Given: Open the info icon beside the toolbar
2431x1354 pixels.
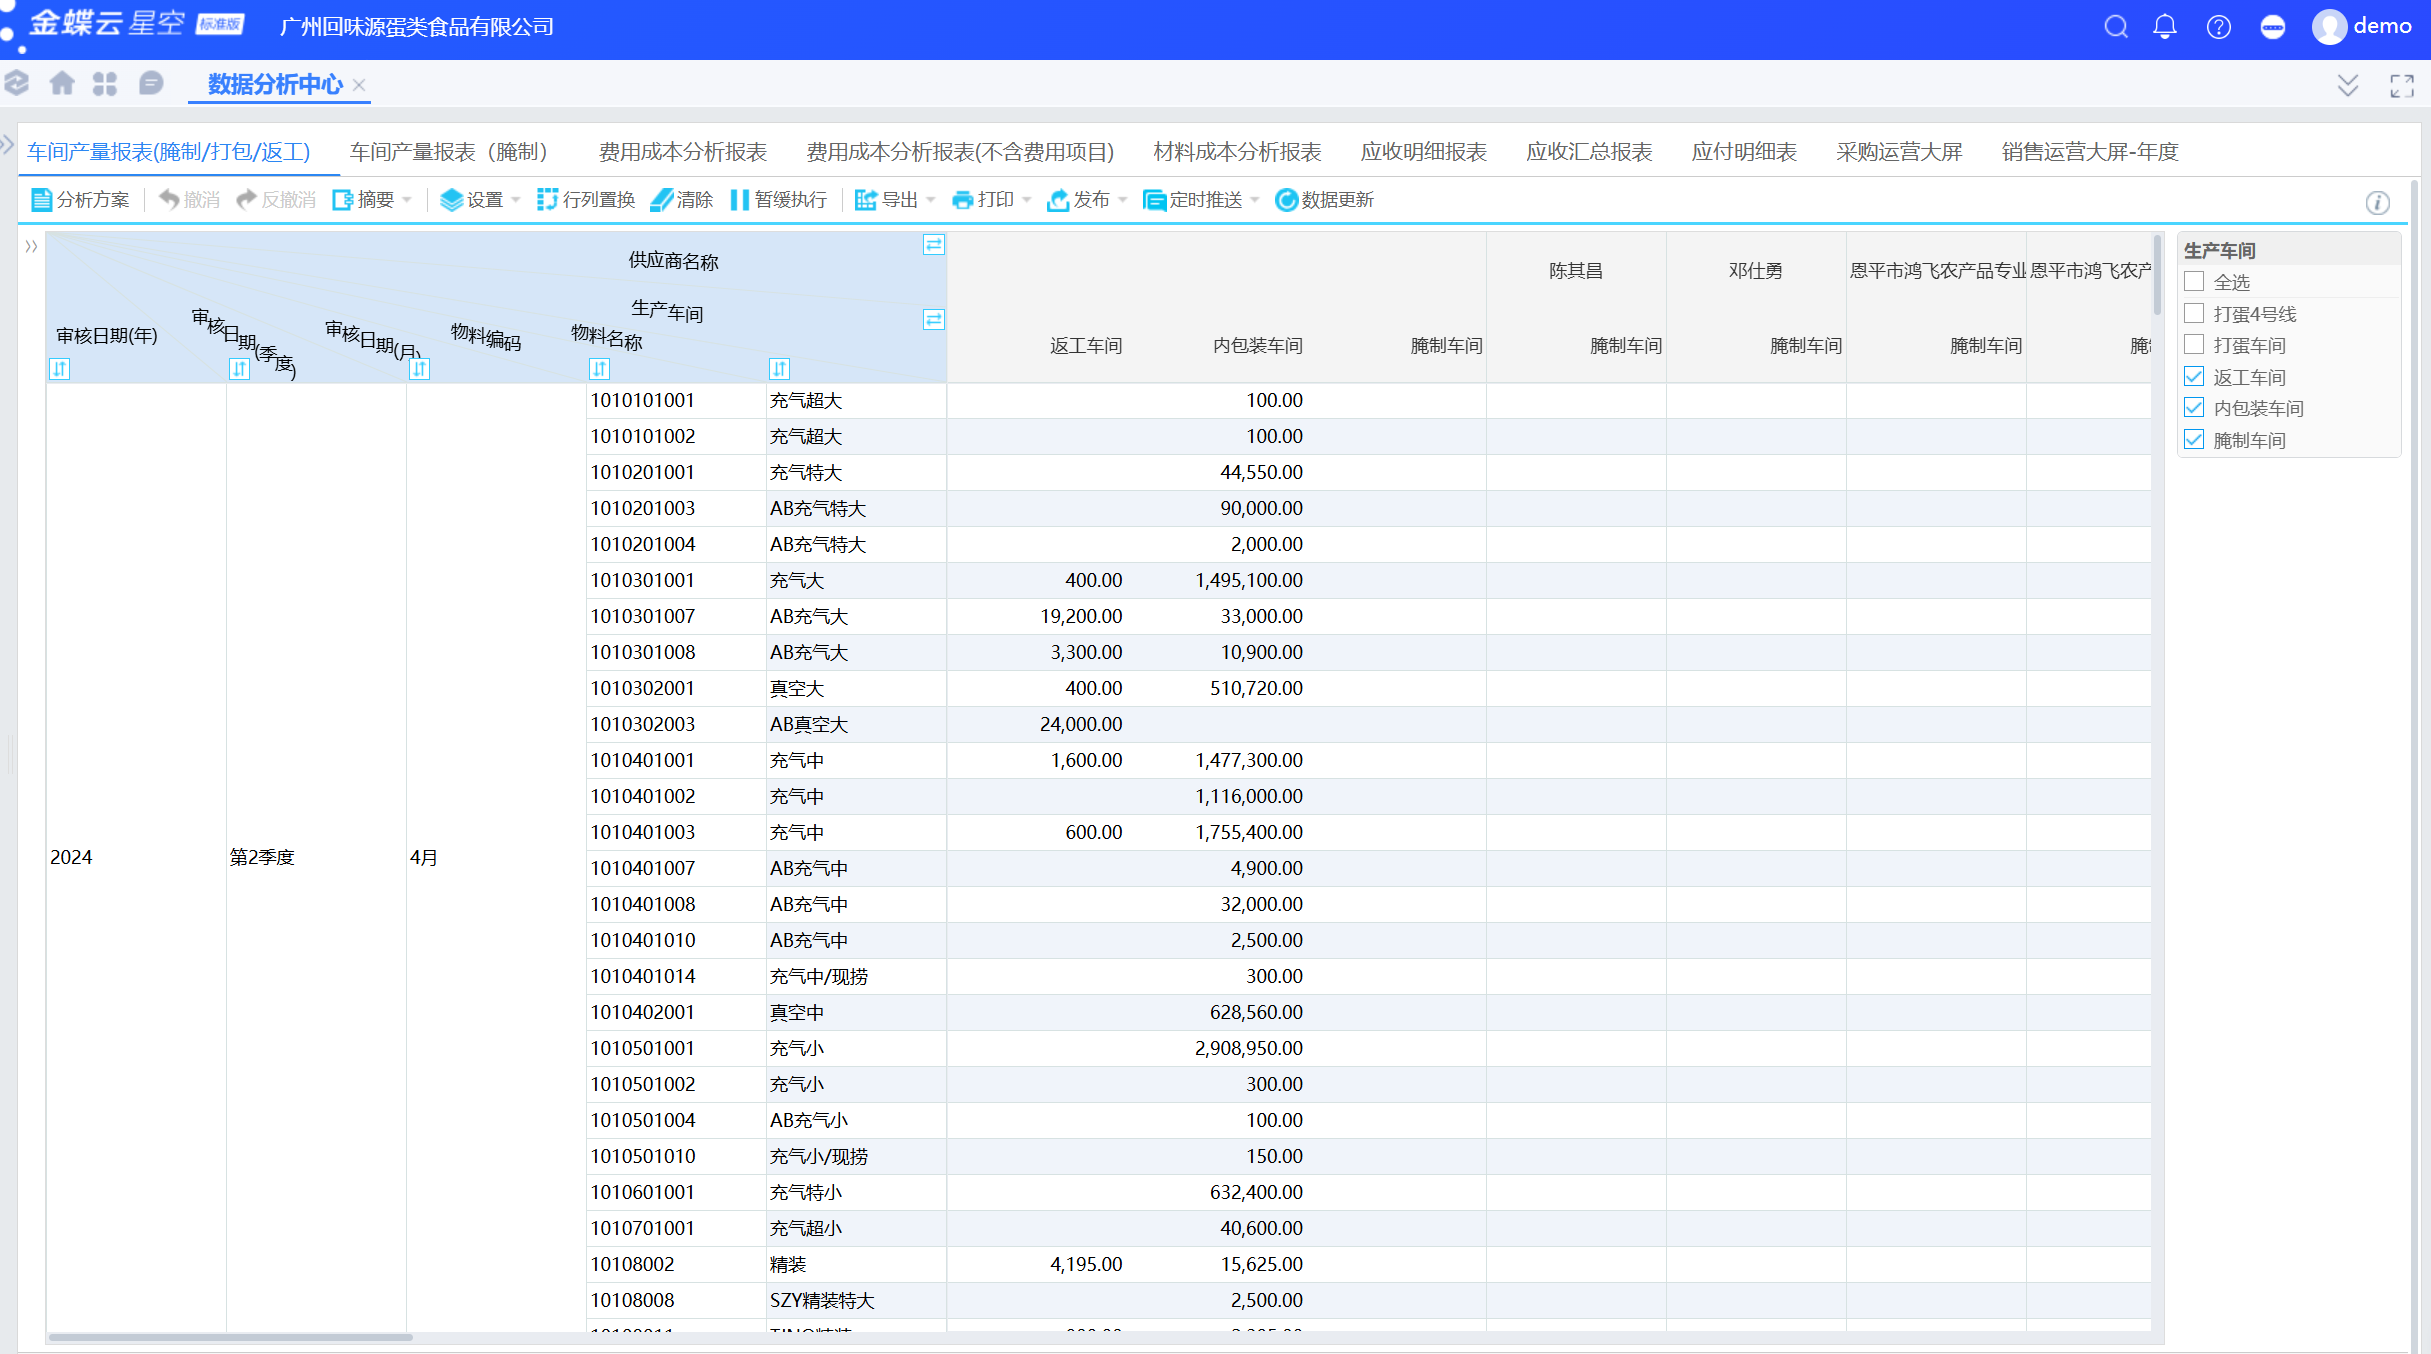Looking at the screenshot, I should click(x=2378, y=203).
